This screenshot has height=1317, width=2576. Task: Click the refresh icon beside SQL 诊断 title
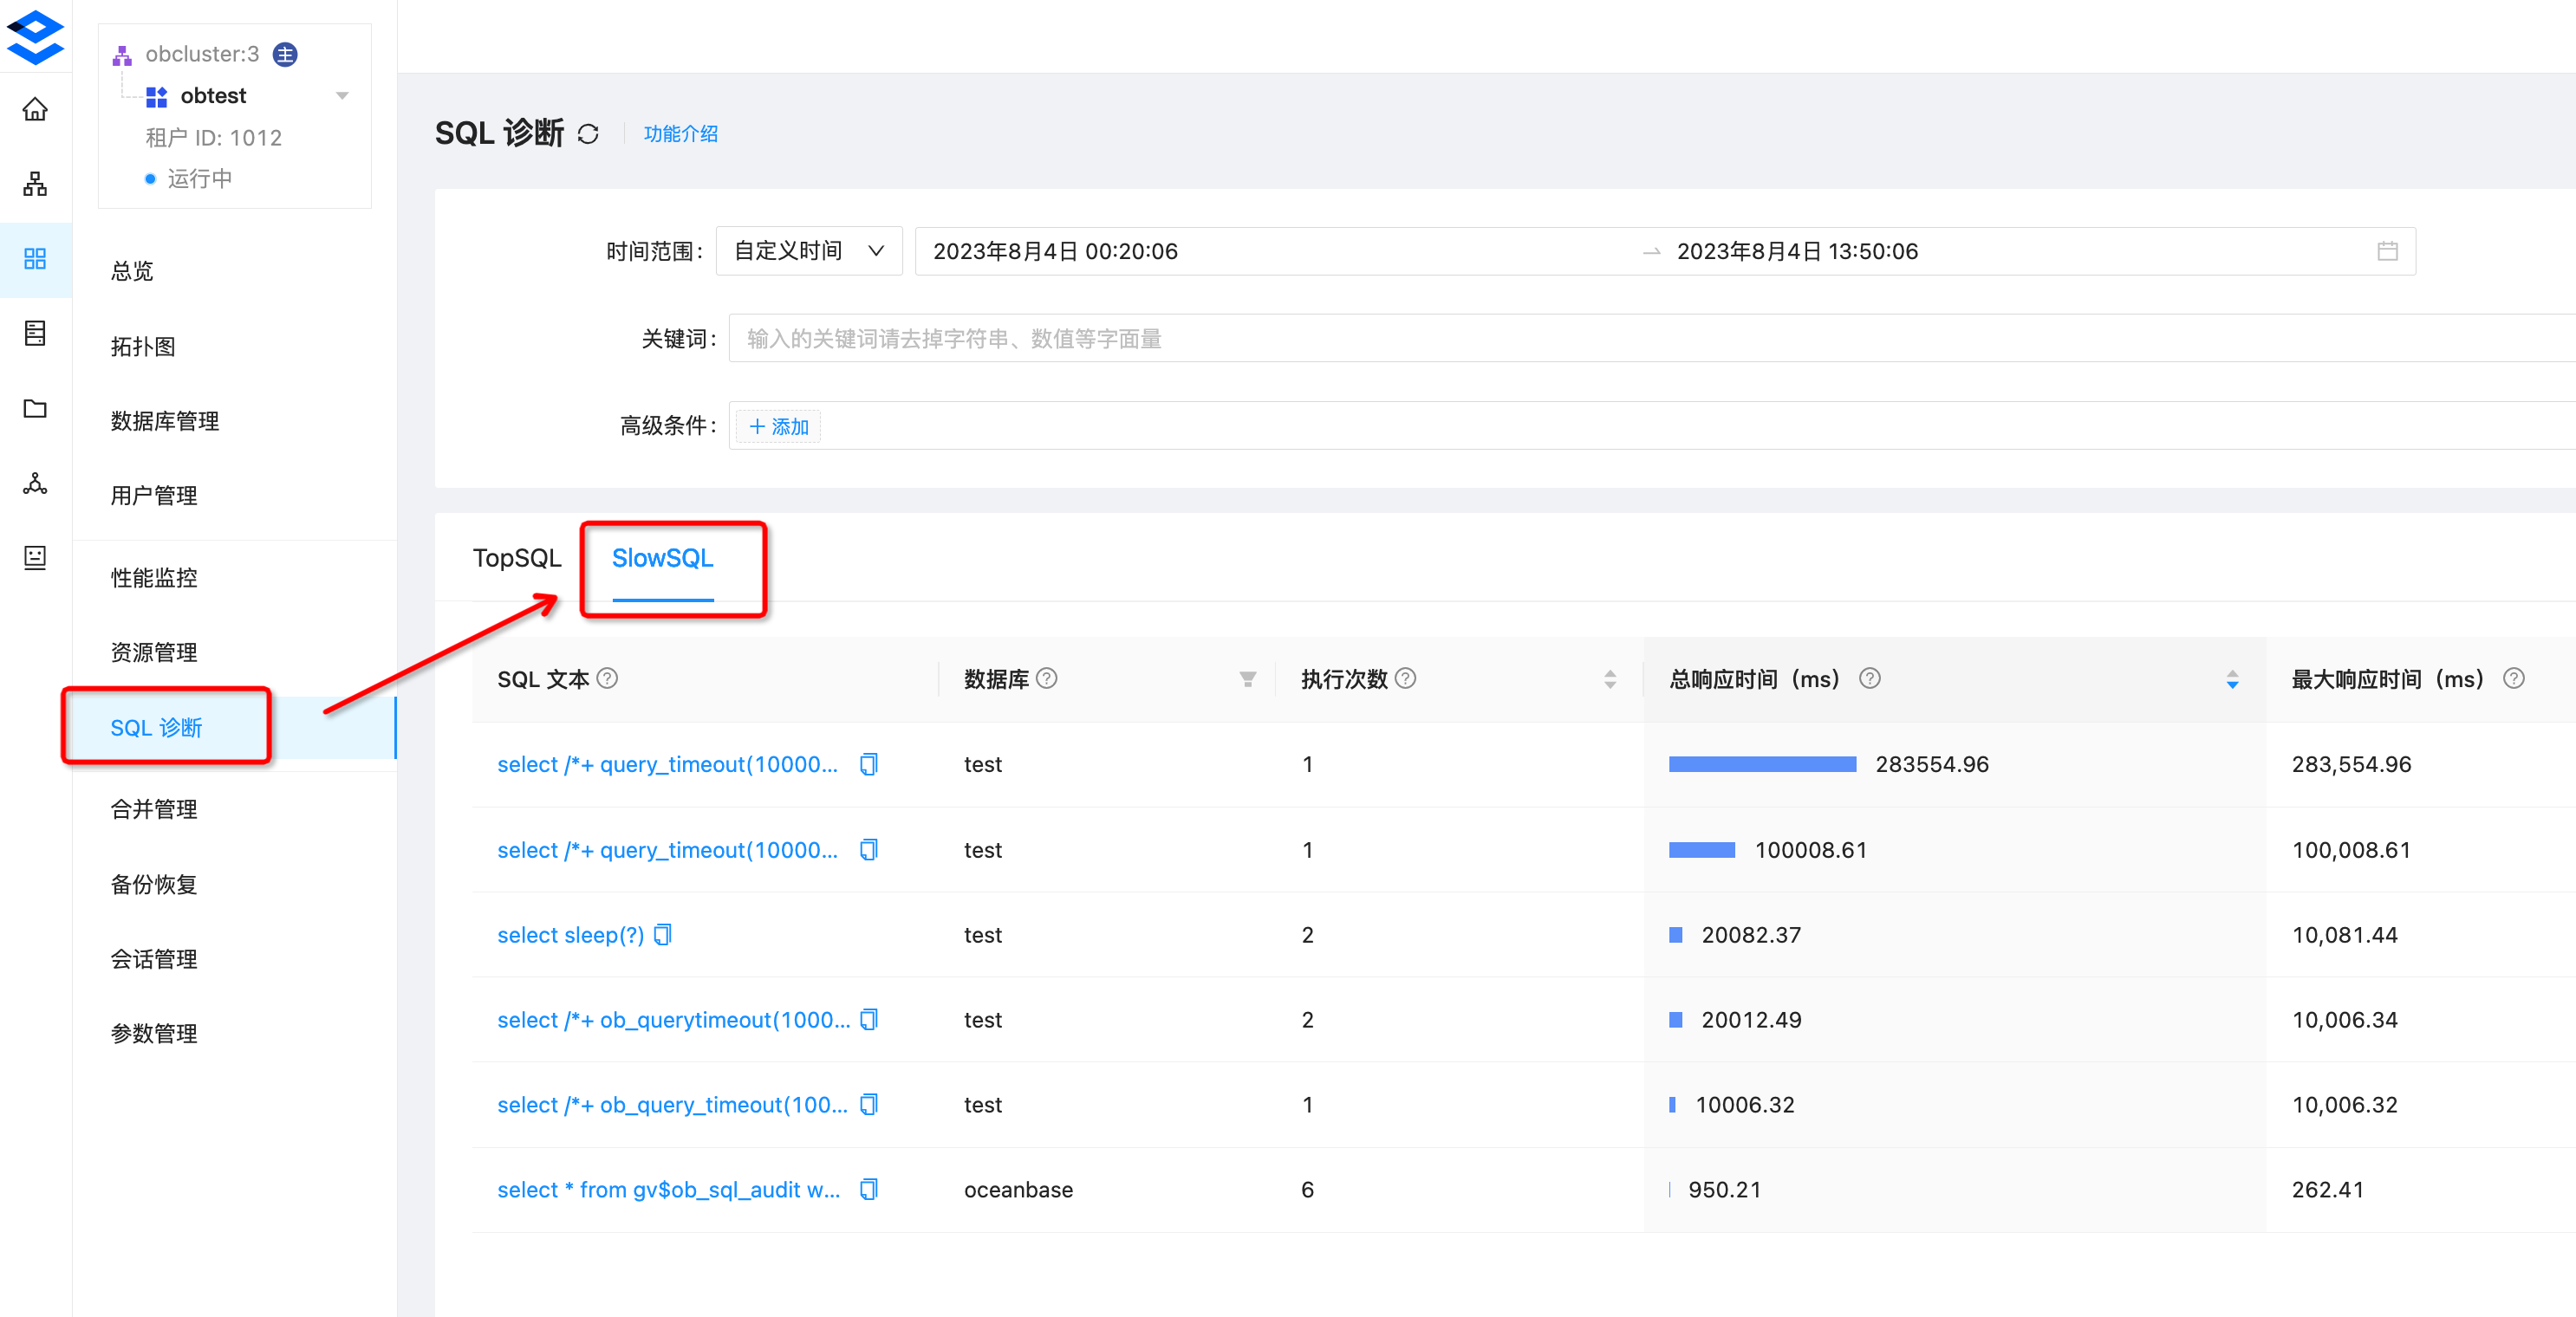click(589, 133)
